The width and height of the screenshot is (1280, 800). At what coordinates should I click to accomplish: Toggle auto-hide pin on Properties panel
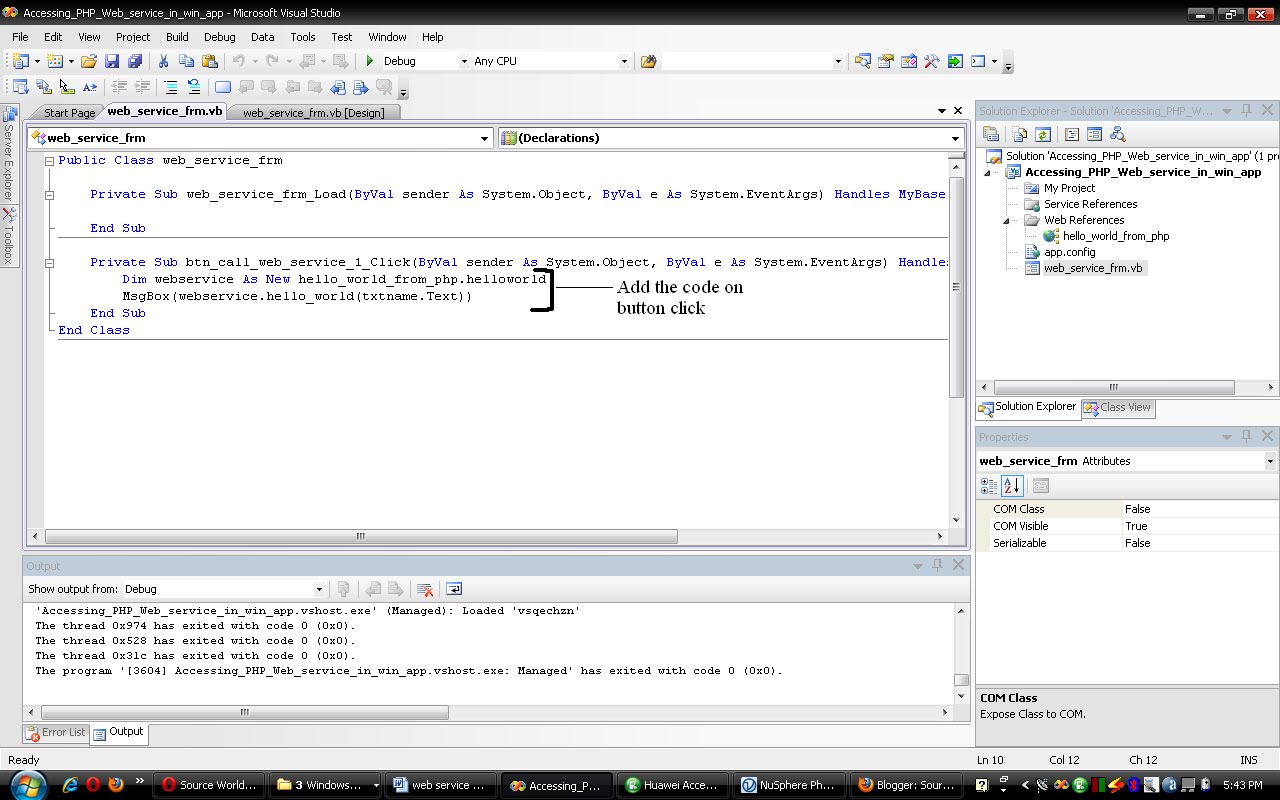[x=1246, y=436]
